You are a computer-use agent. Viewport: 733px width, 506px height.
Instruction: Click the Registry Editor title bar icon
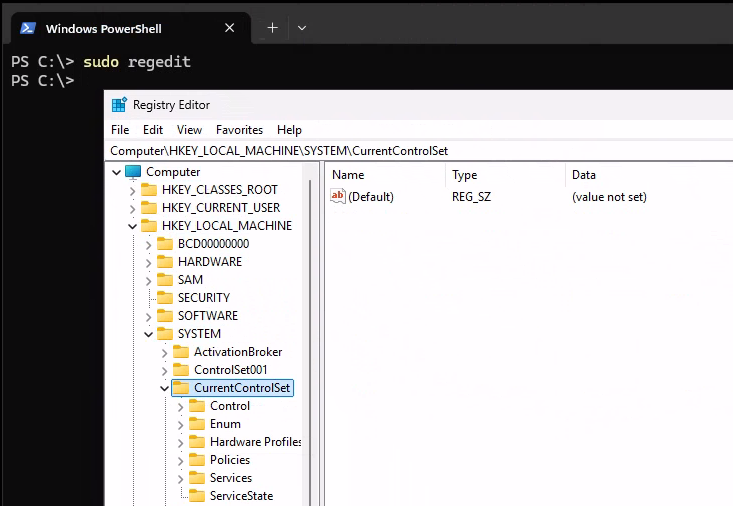coord(119,105)
